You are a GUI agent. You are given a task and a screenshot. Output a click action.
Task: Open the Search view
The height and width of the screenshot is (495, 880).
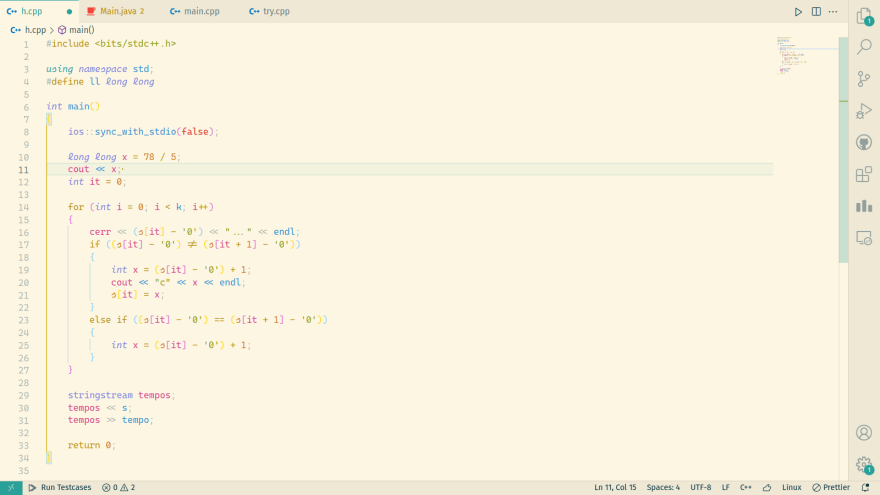(864, 47)
